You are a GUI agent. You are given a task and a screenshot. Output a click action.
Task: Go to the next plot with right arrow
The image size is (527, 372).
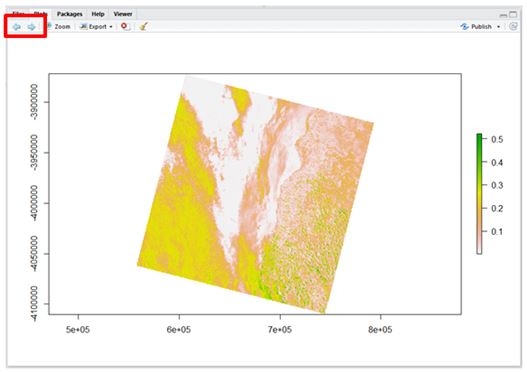point(32,27)
